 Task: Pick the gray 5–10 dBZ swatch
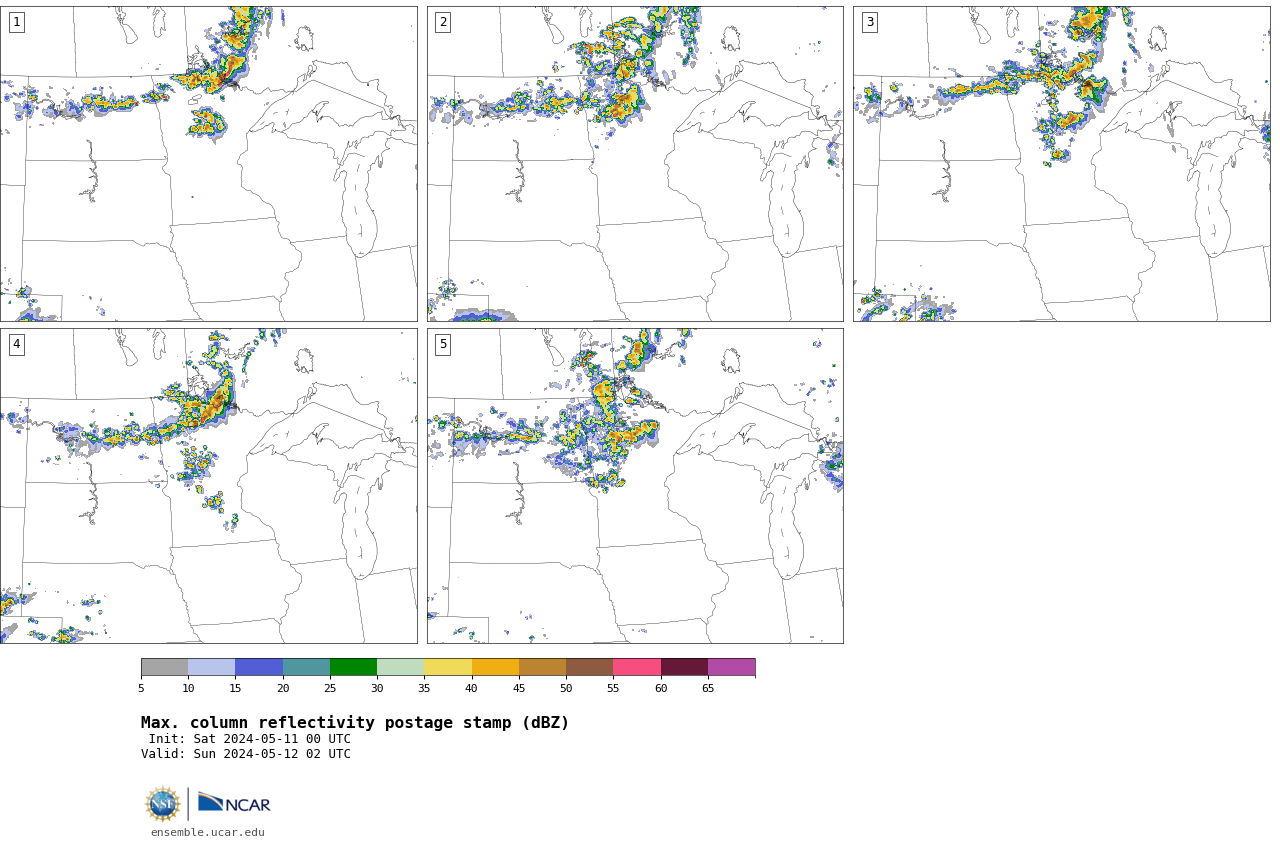pos(165,667)
